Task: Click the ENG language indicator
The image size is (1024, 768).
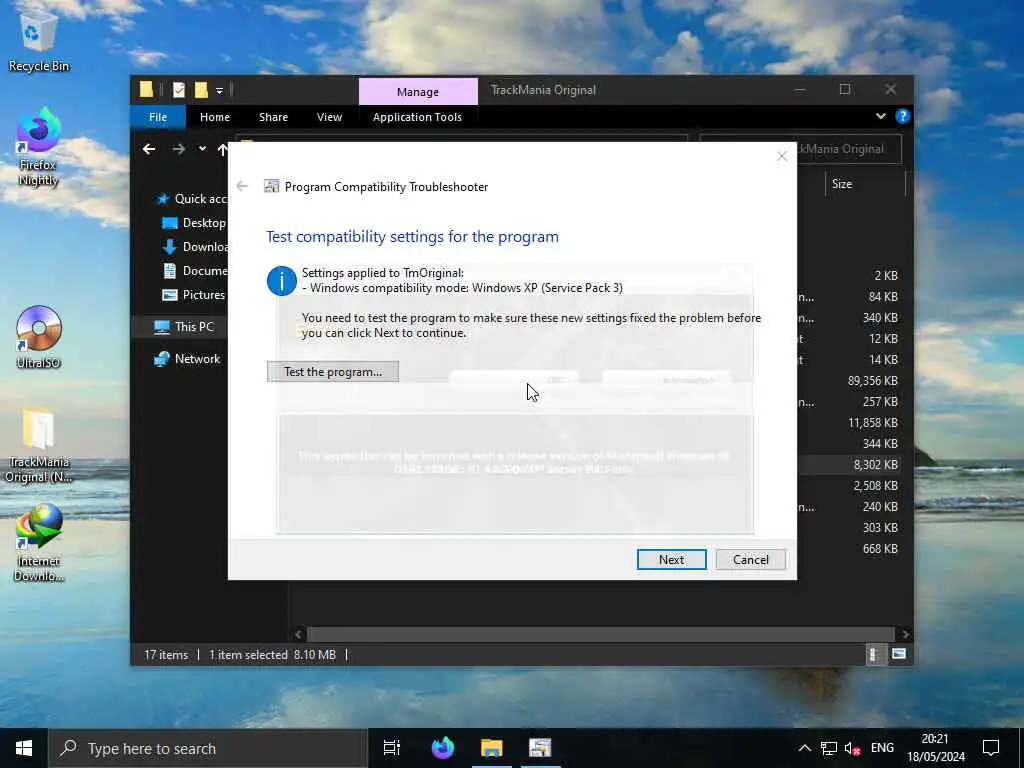Action: pos(882,748)
